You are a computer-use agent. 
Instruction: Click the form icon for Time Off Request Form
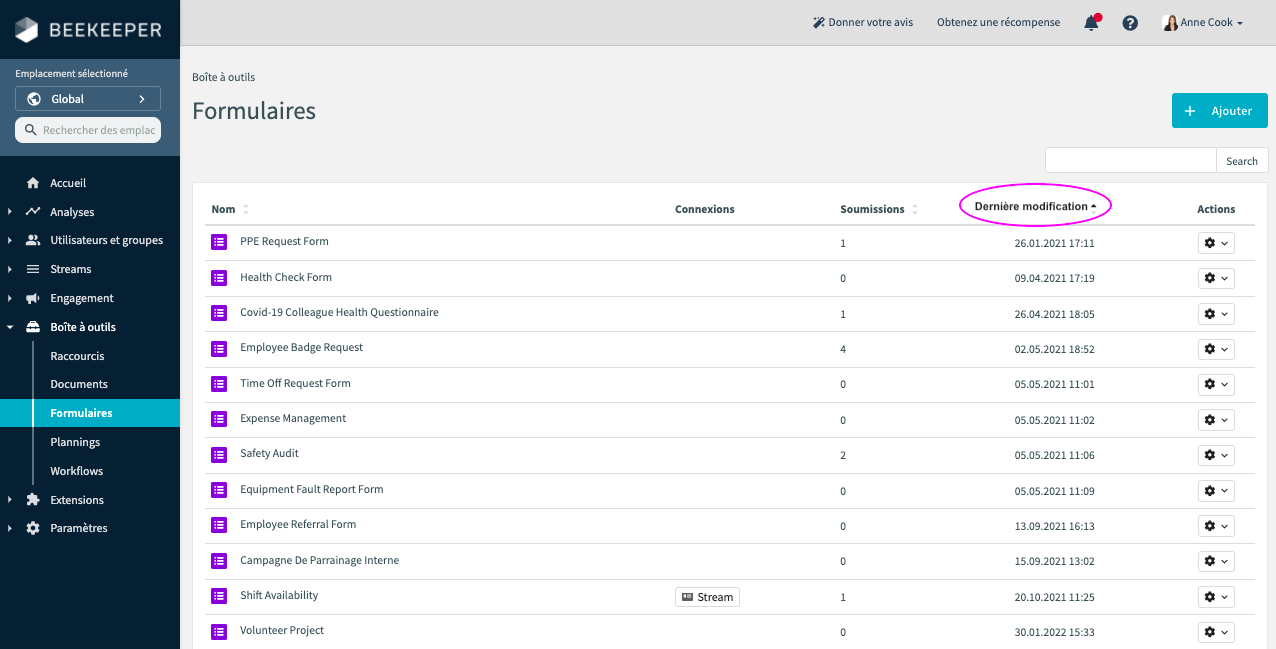219,384
